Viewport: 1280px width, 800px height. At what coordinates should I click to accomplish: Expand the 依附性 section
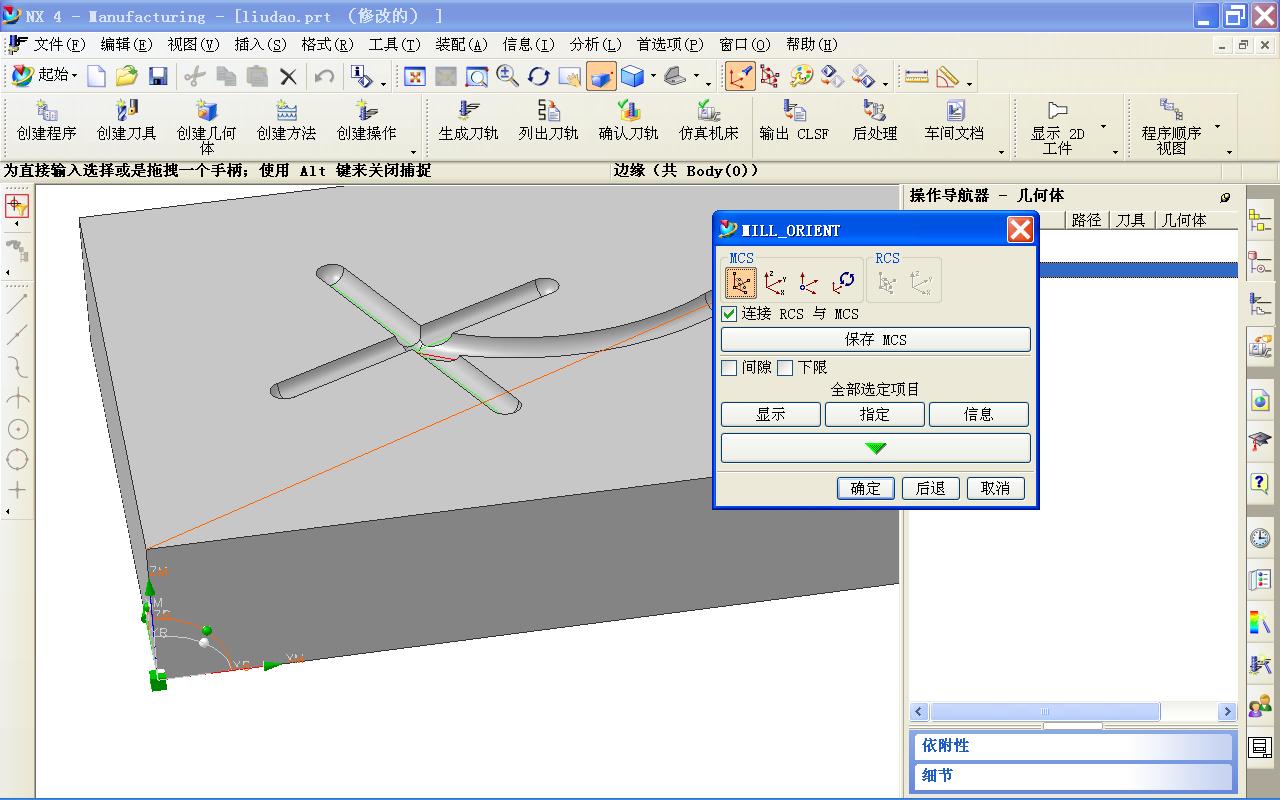tap(1073, 746)
